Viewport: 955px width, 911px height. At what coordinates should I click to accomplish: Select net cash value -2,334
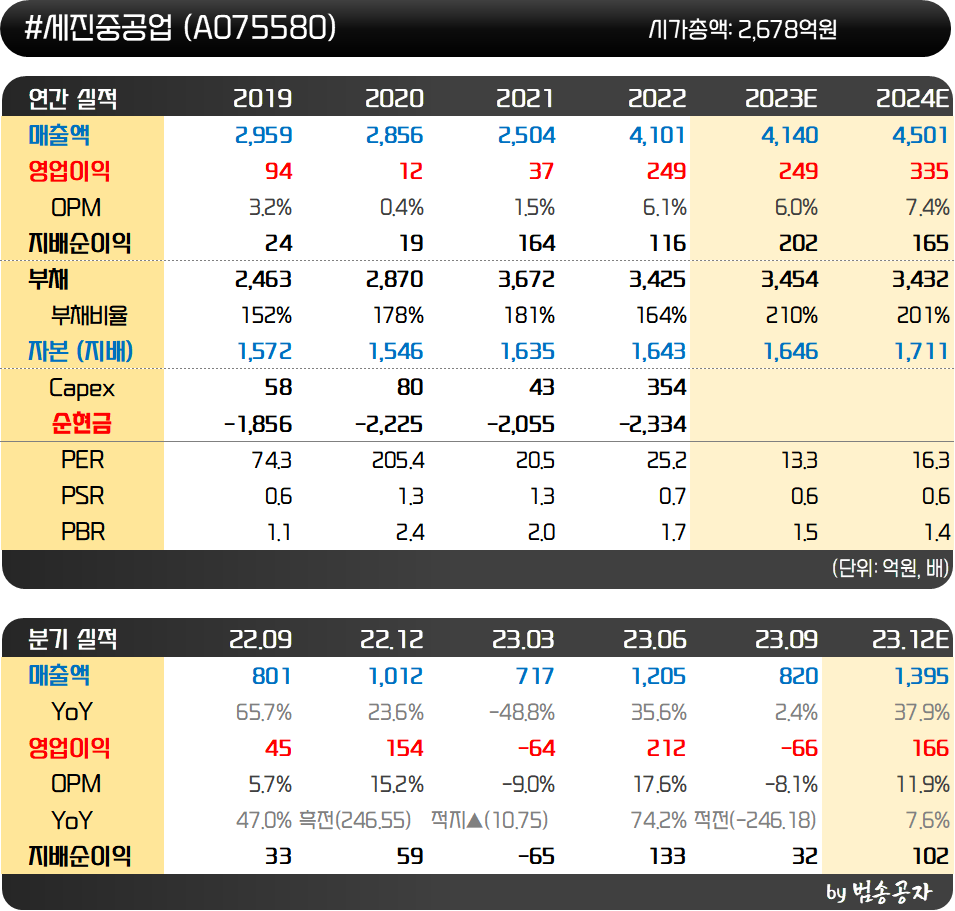pyautogui.click(x=653, y=424)
